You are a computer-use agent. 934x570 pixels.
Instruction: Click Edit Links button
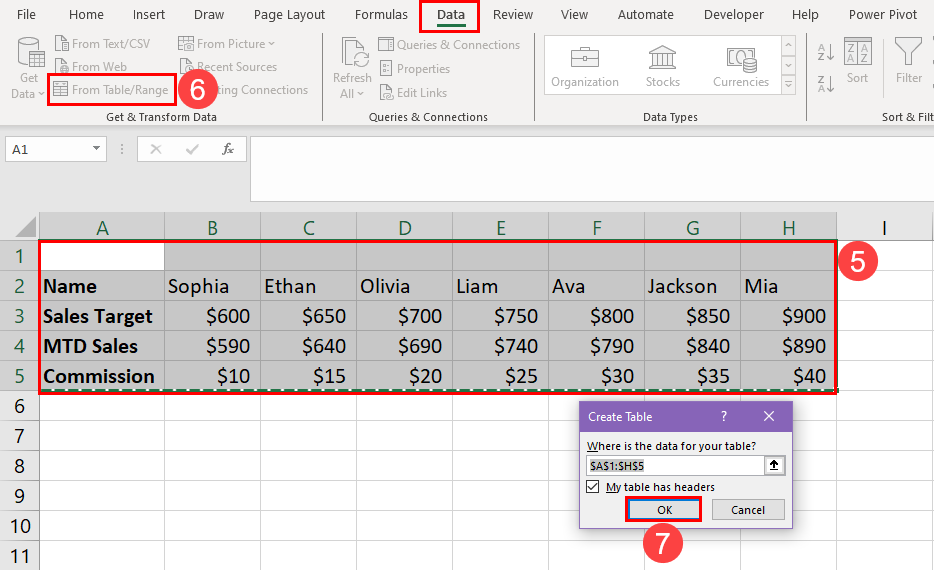(413, 93)
